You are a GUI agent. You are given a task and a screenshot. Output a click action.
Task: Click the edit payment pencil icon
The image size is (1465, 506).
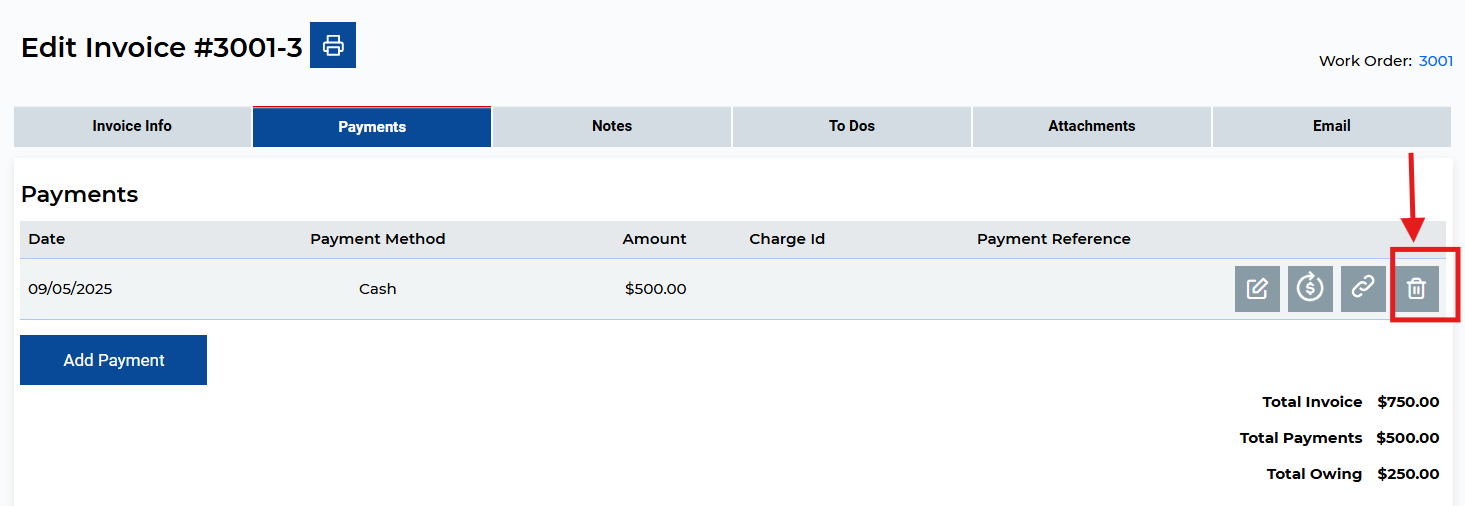[1257, 289]
